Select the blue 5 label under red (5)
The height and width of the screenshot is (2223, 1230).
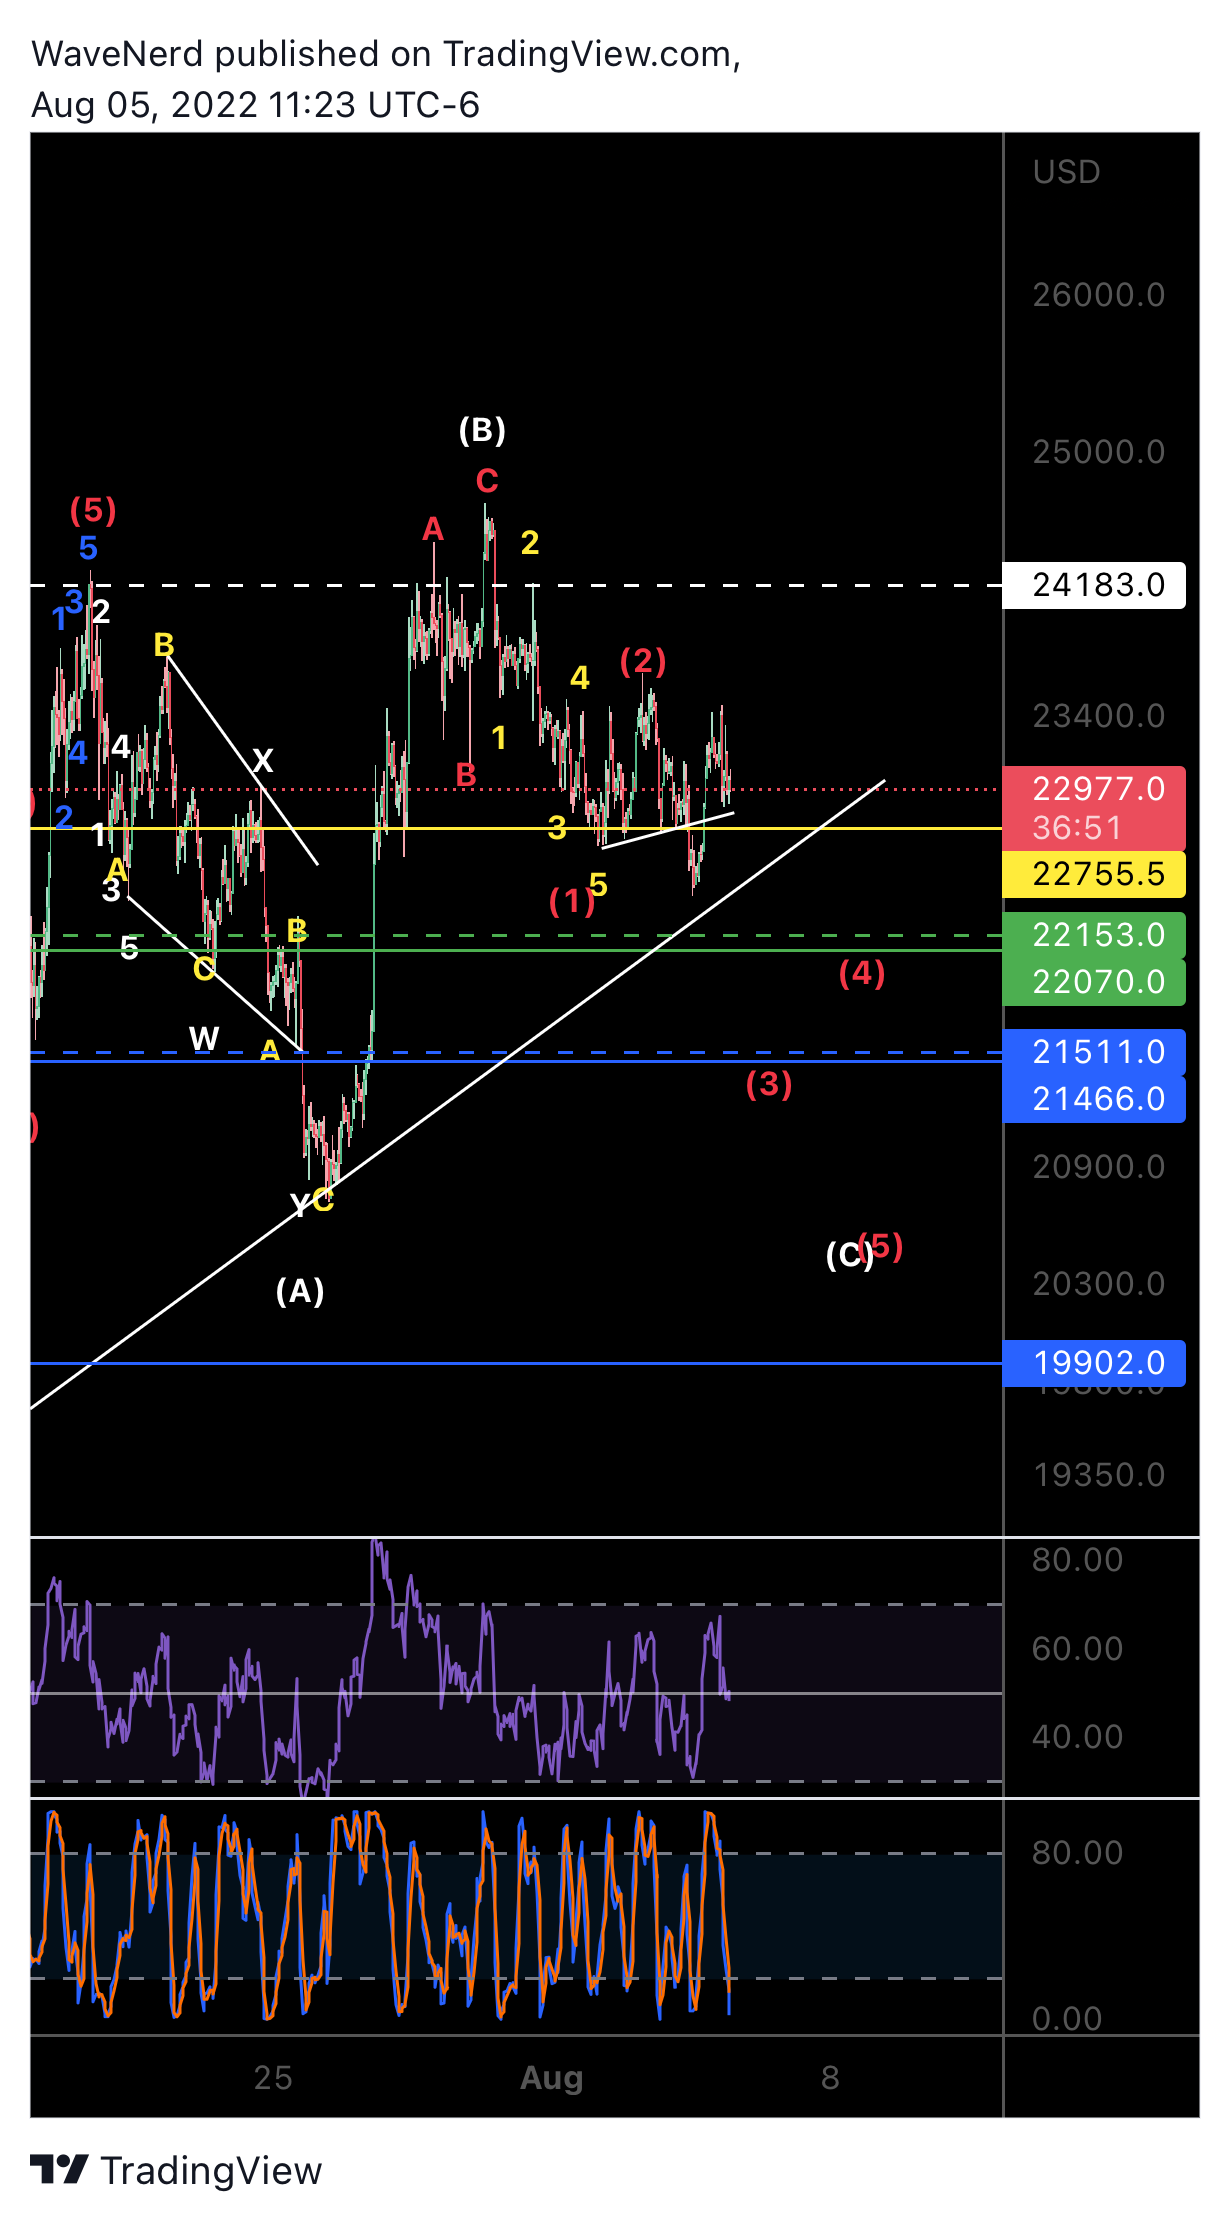pos(88,548)
